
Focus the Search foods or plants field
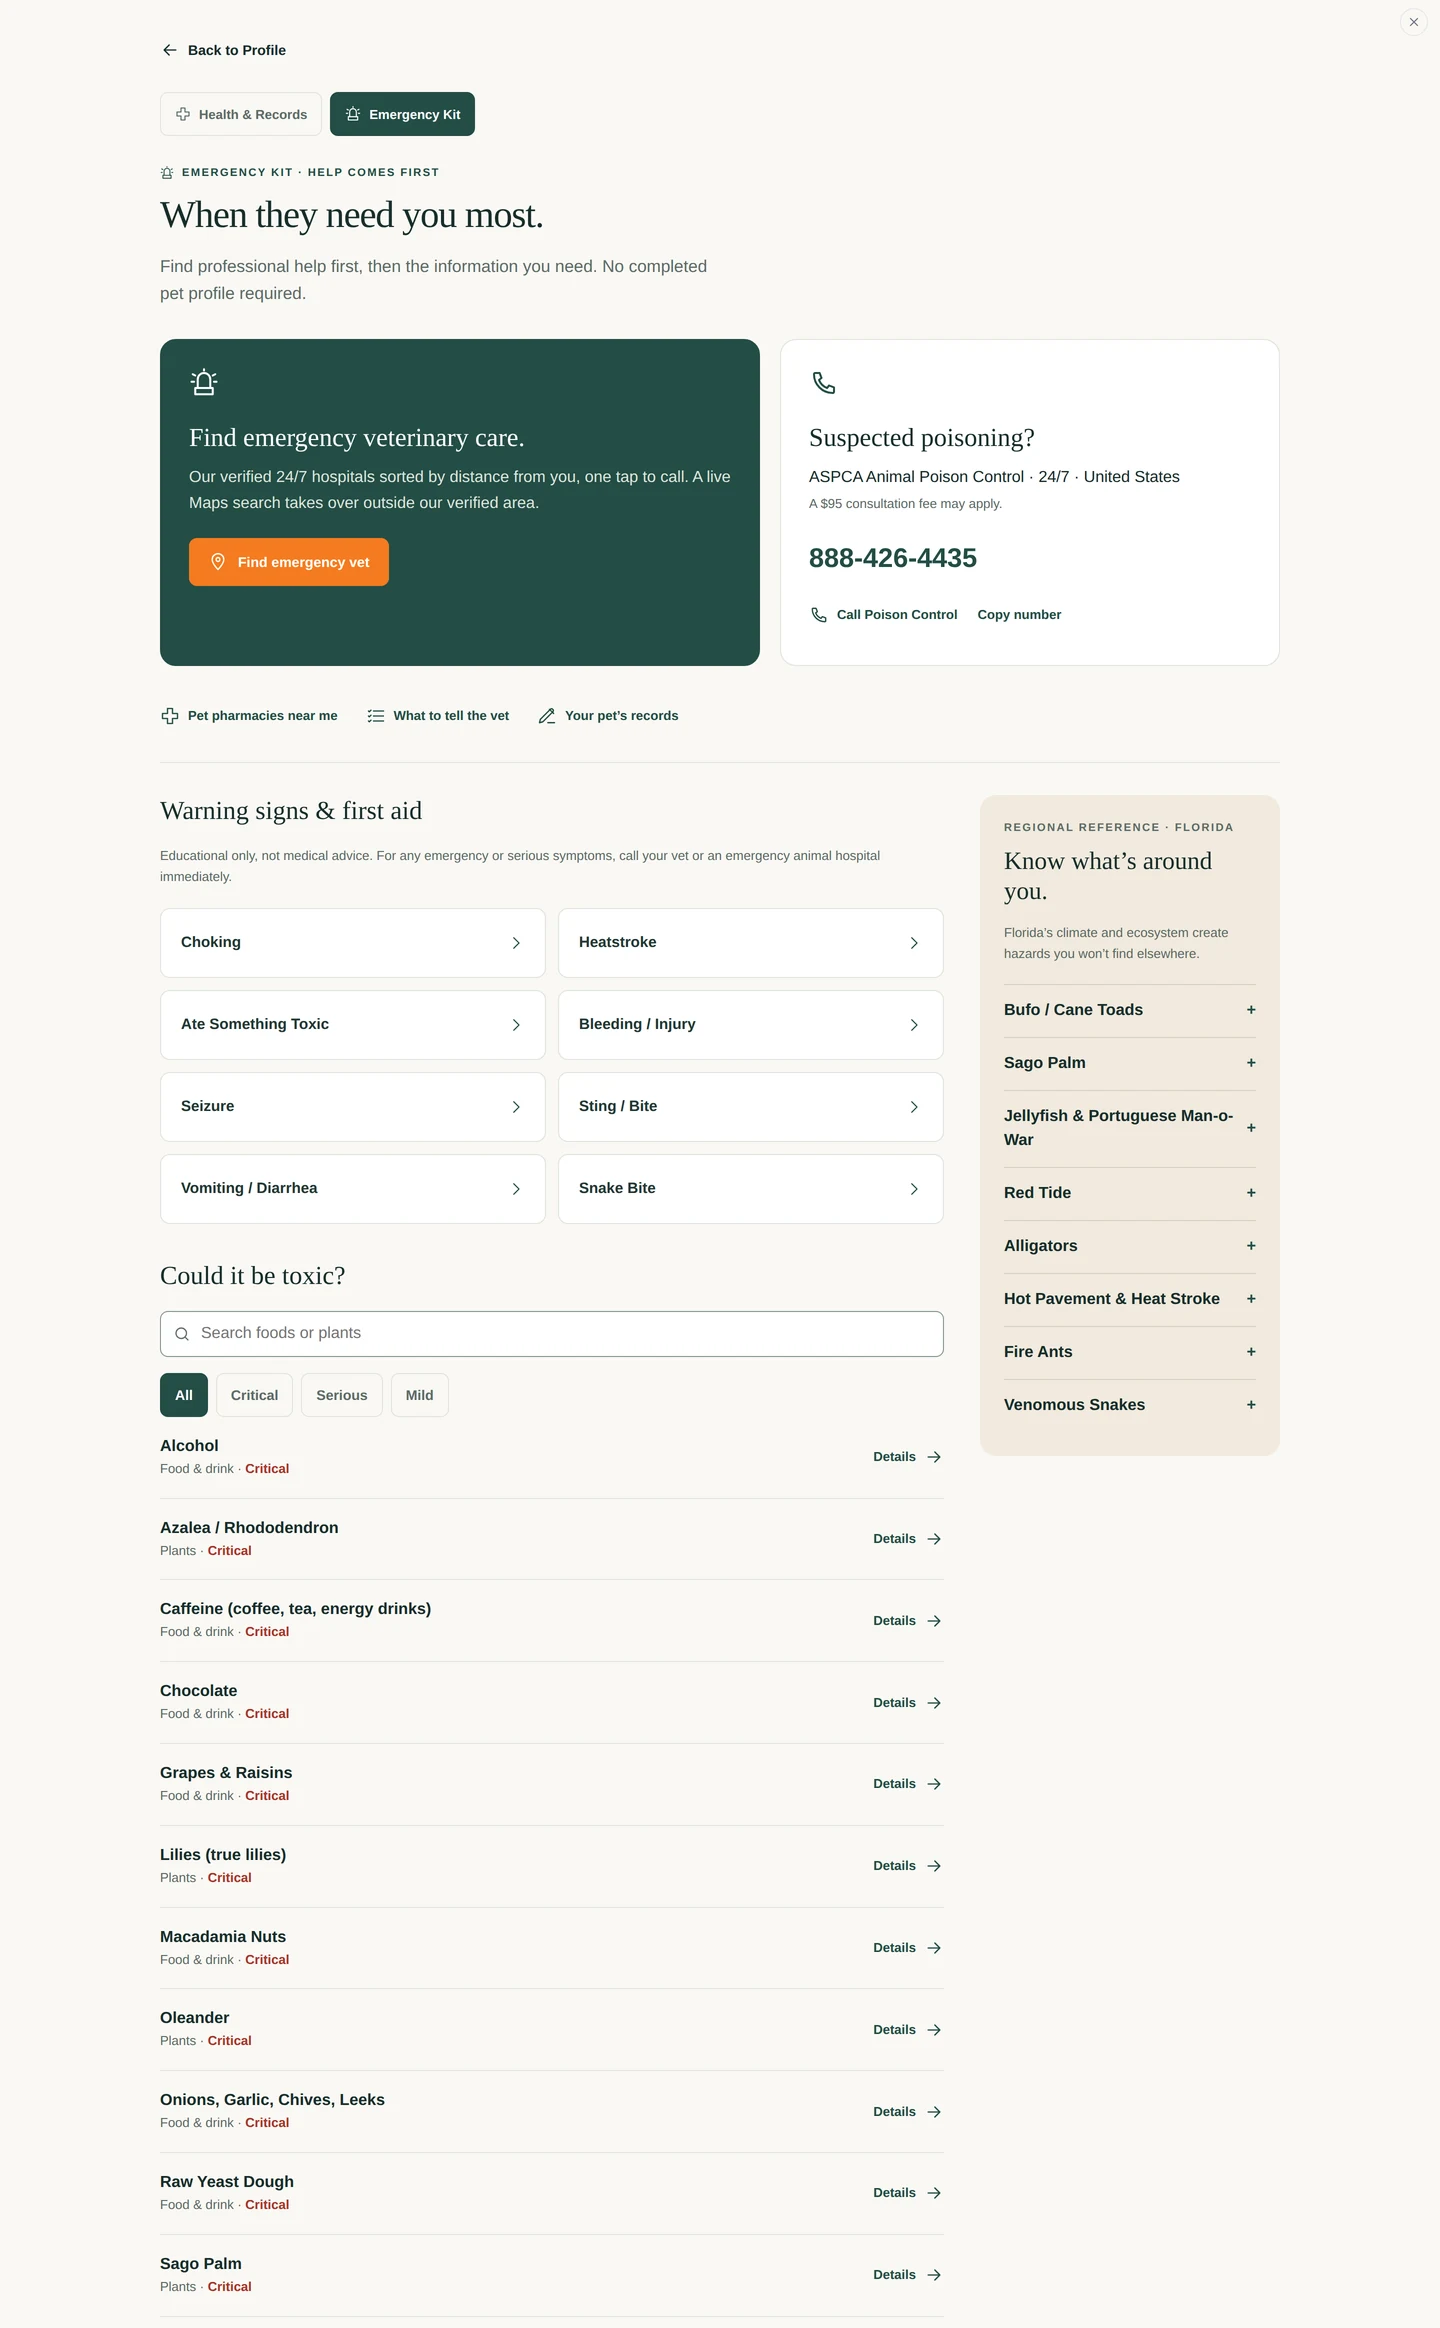[552, 1334]
